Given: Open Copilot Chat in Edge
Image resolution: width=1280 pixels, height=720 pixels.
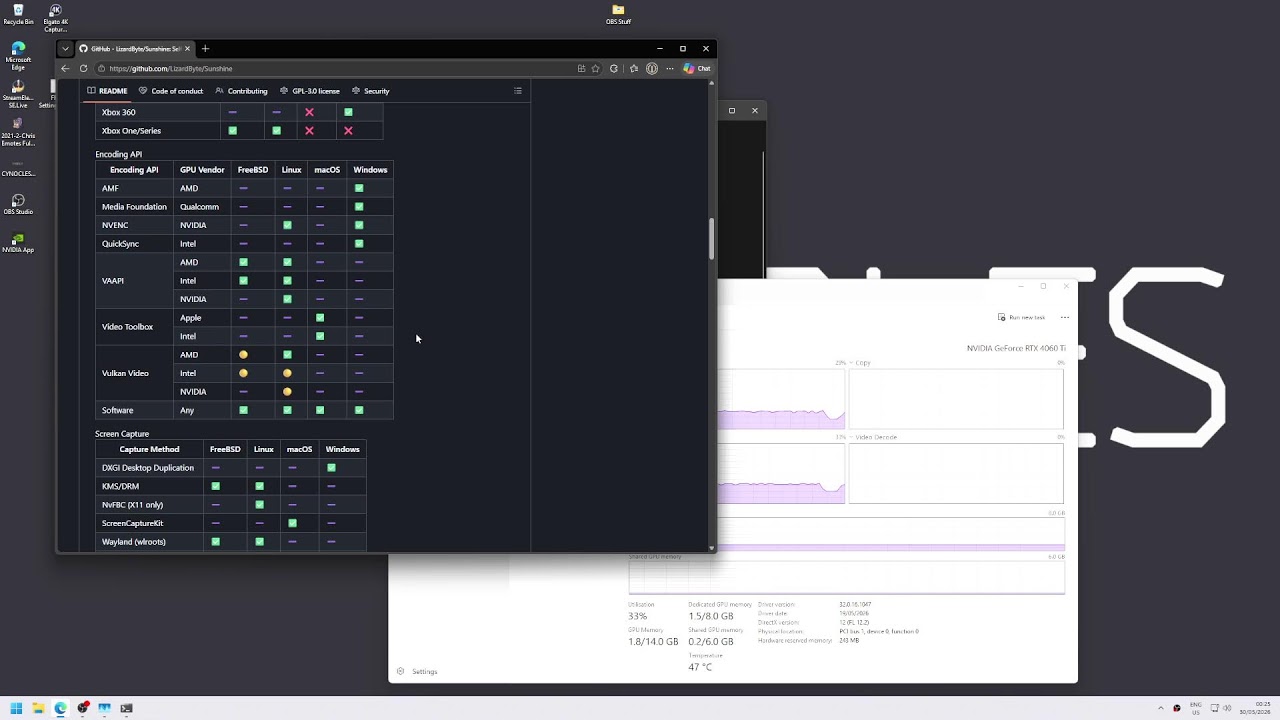Looking at the screenshot, I should tap(697, 68).
